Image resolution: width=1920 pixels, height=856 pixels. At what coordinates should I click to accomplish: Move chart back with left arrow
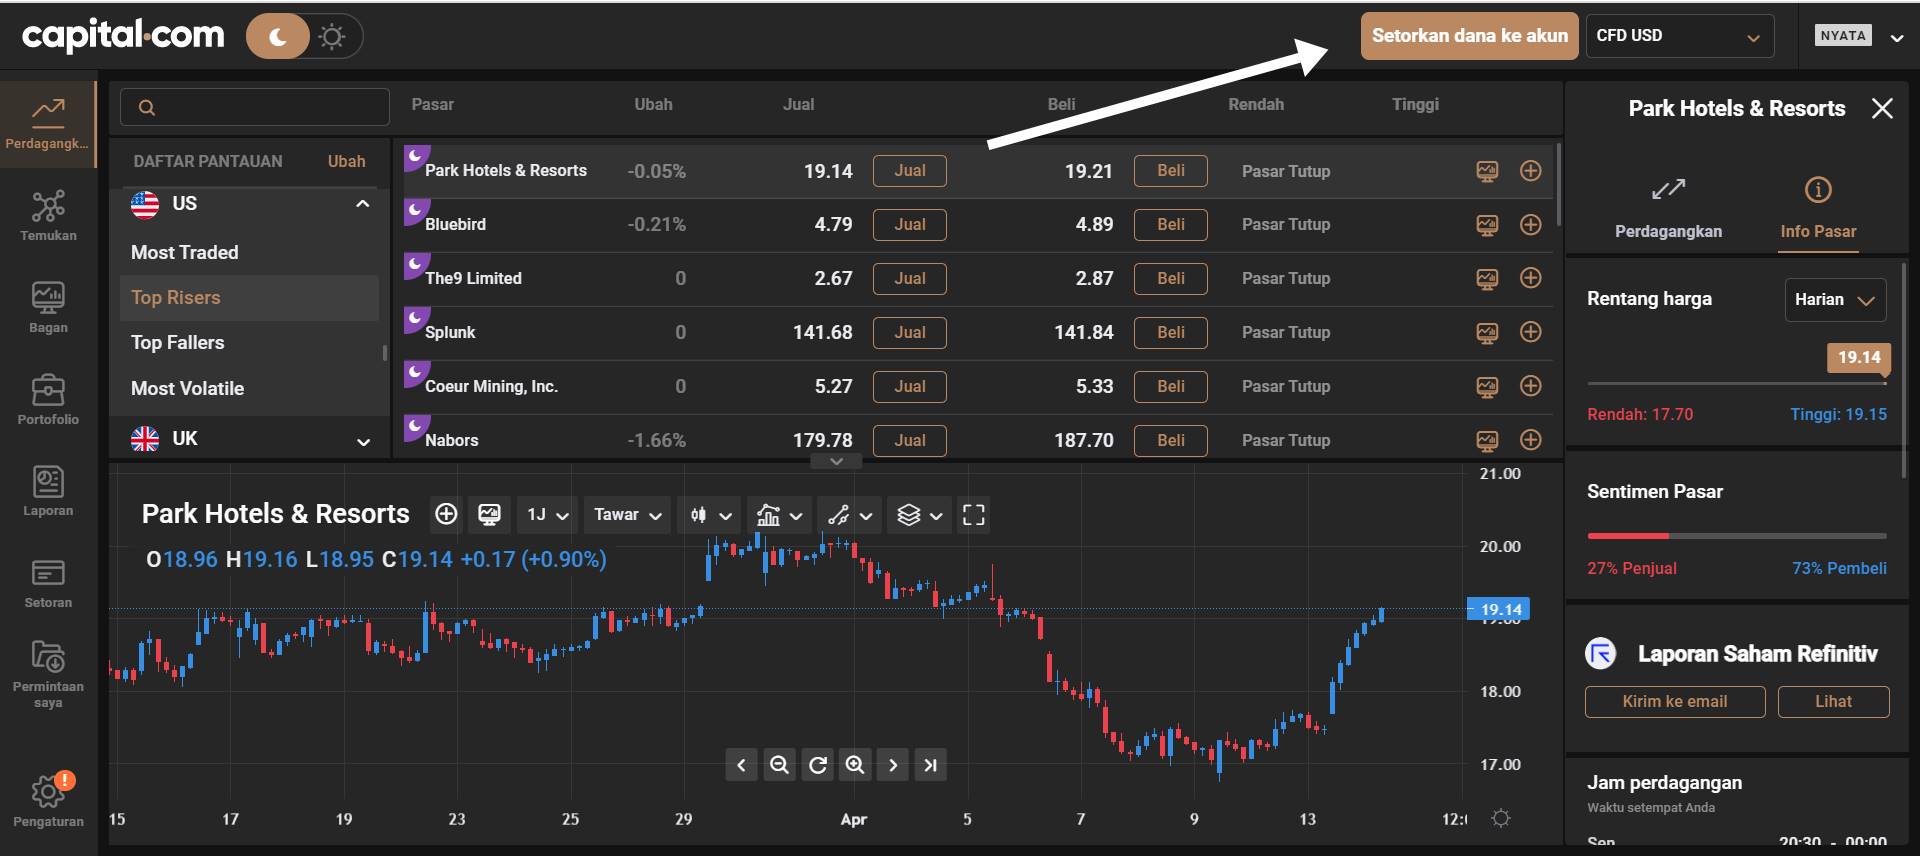pyautogui.click(x=741, y=765)
